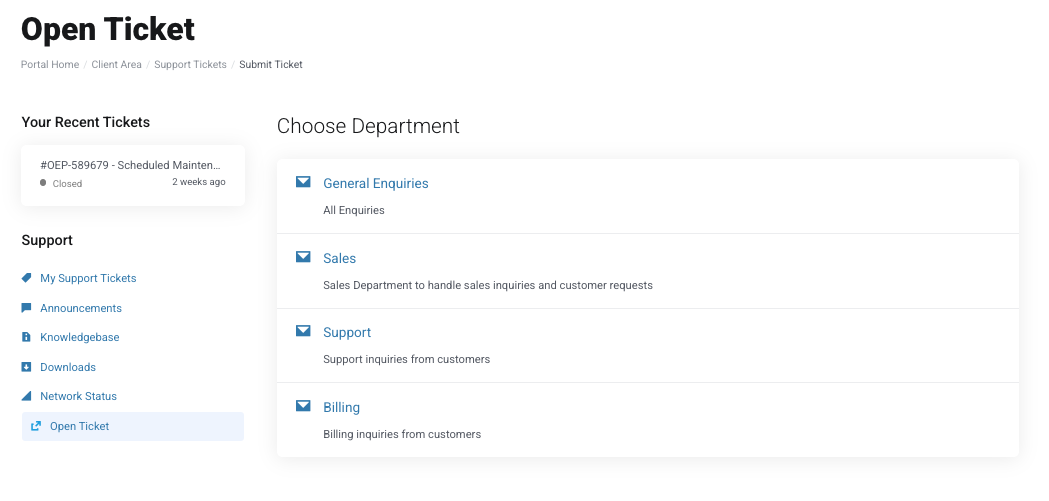Choose the Sales department link
The image size is (1049, 501).
point(339,258)
